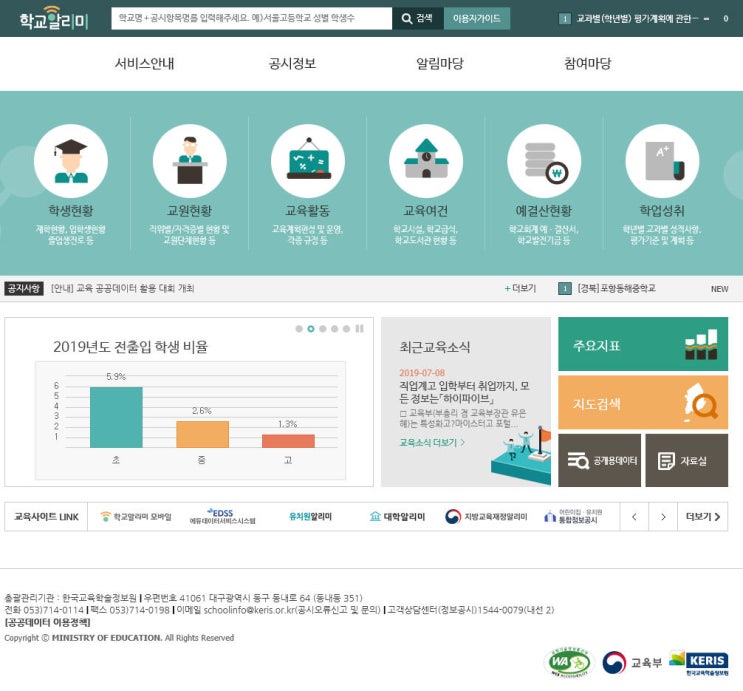
Task: Open the 포항동해중학교 ranking entry
Action: [616, 288]
